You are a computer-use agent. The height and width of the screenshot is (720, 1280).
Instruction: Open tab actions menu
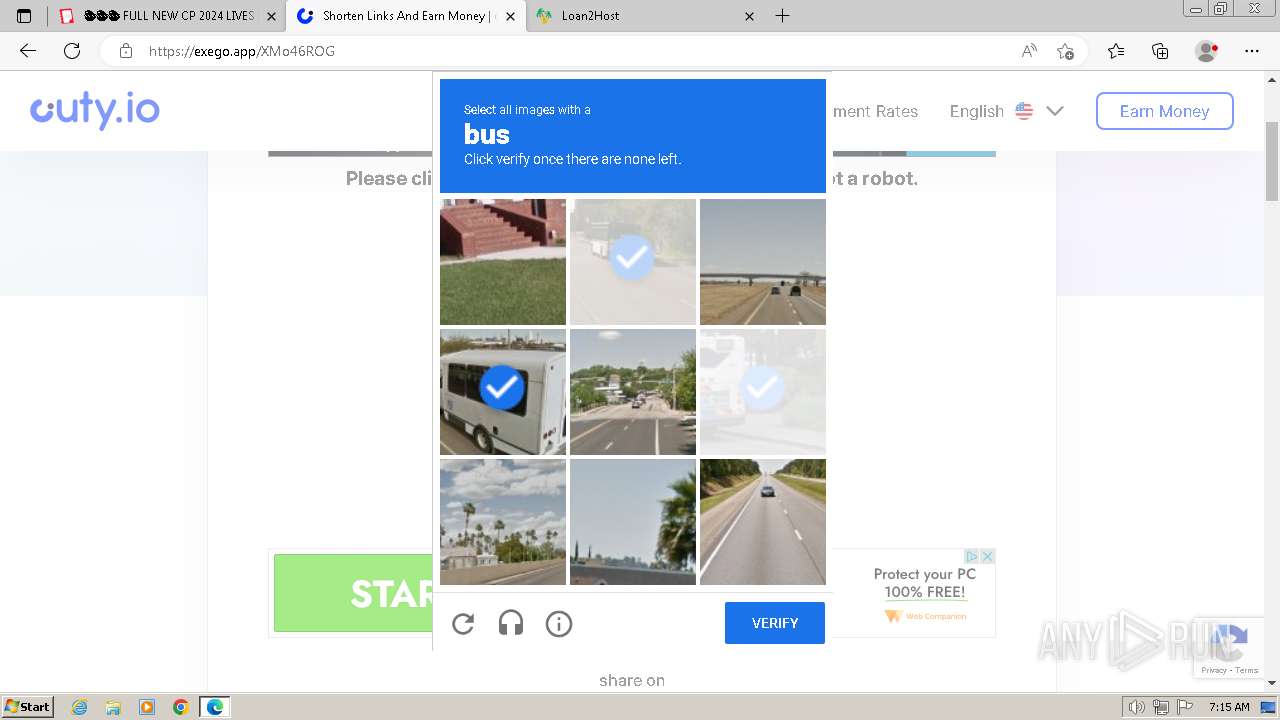(24, 16)
